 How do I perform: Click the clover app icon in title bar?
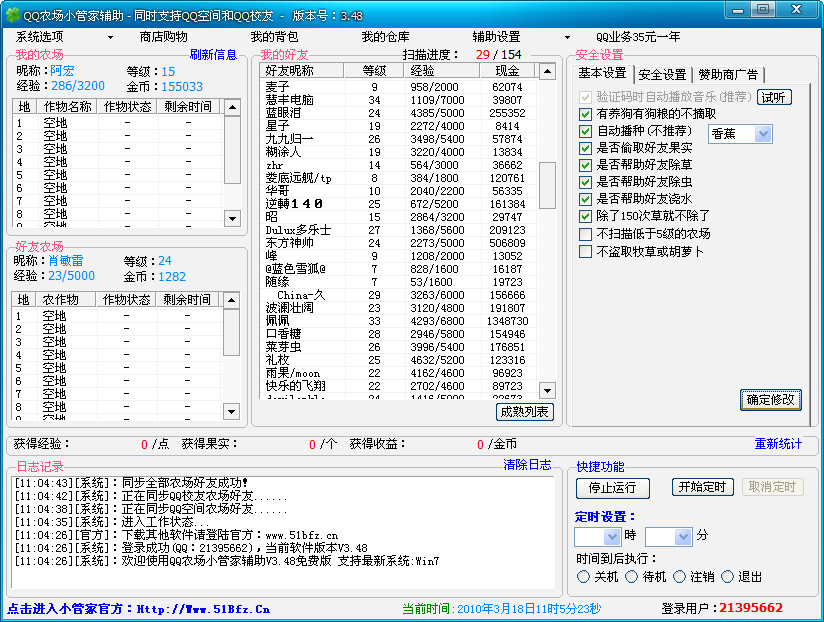(x=13, y=16)
